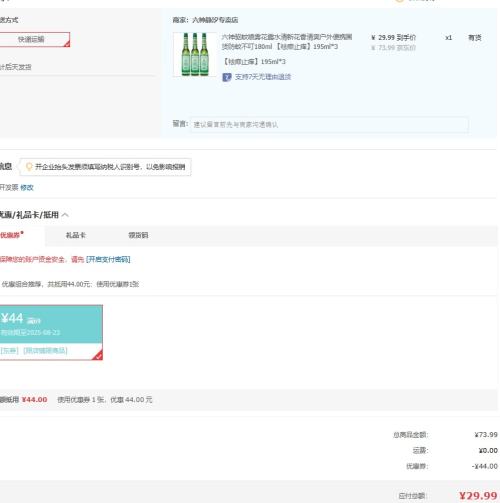Focus the 留言 message input field
This screenshot has width=500, height=503.
pos(329,124)
